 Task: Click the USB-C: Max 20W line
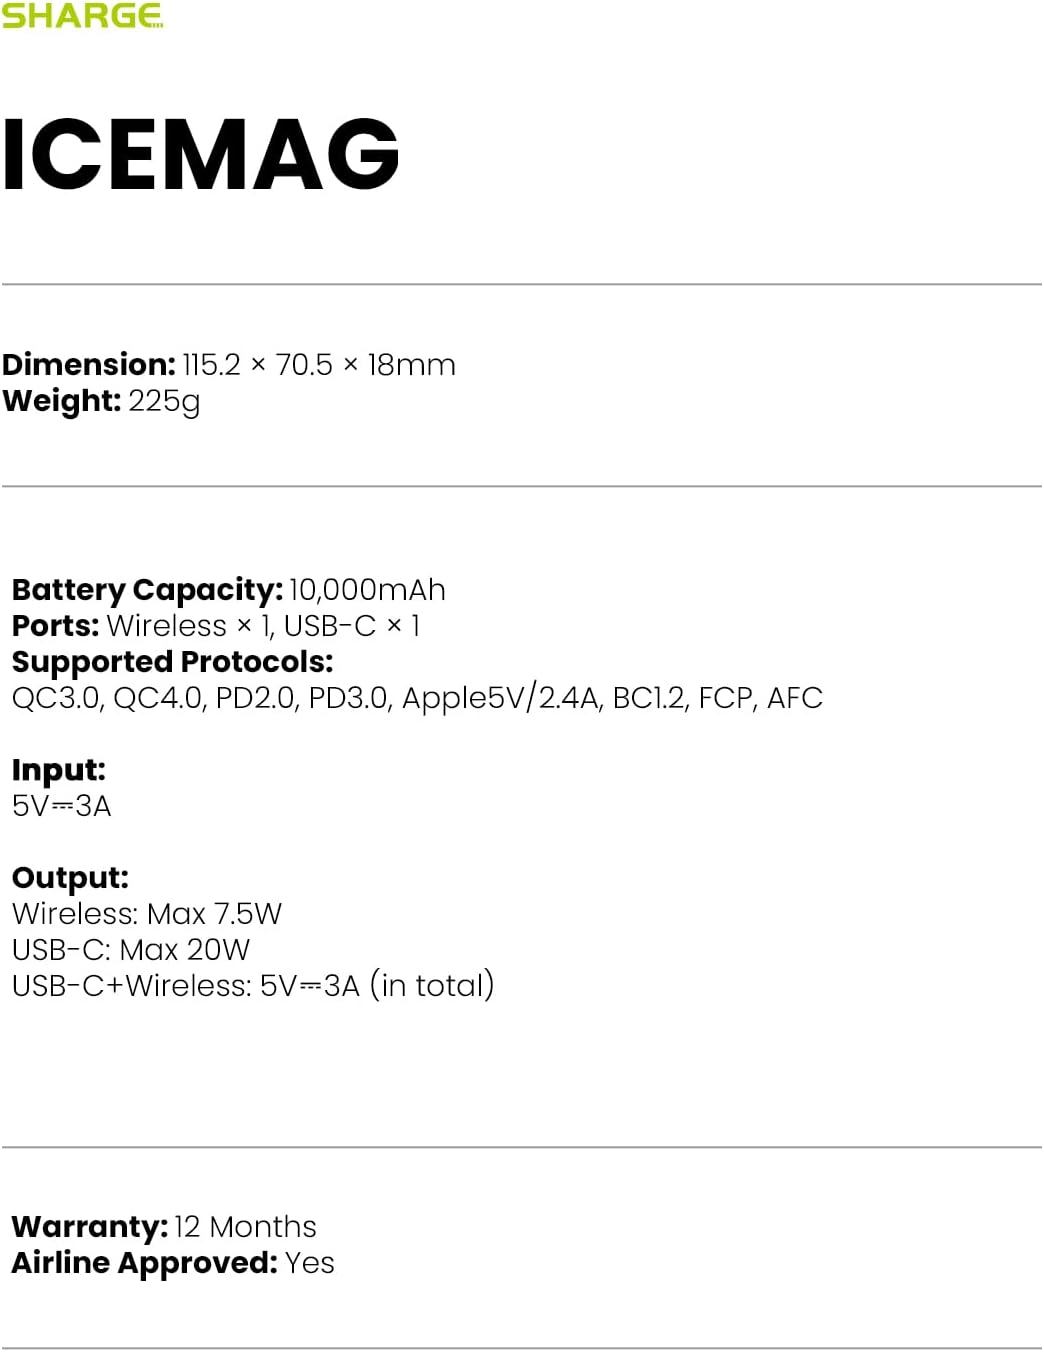click(131, 950)
